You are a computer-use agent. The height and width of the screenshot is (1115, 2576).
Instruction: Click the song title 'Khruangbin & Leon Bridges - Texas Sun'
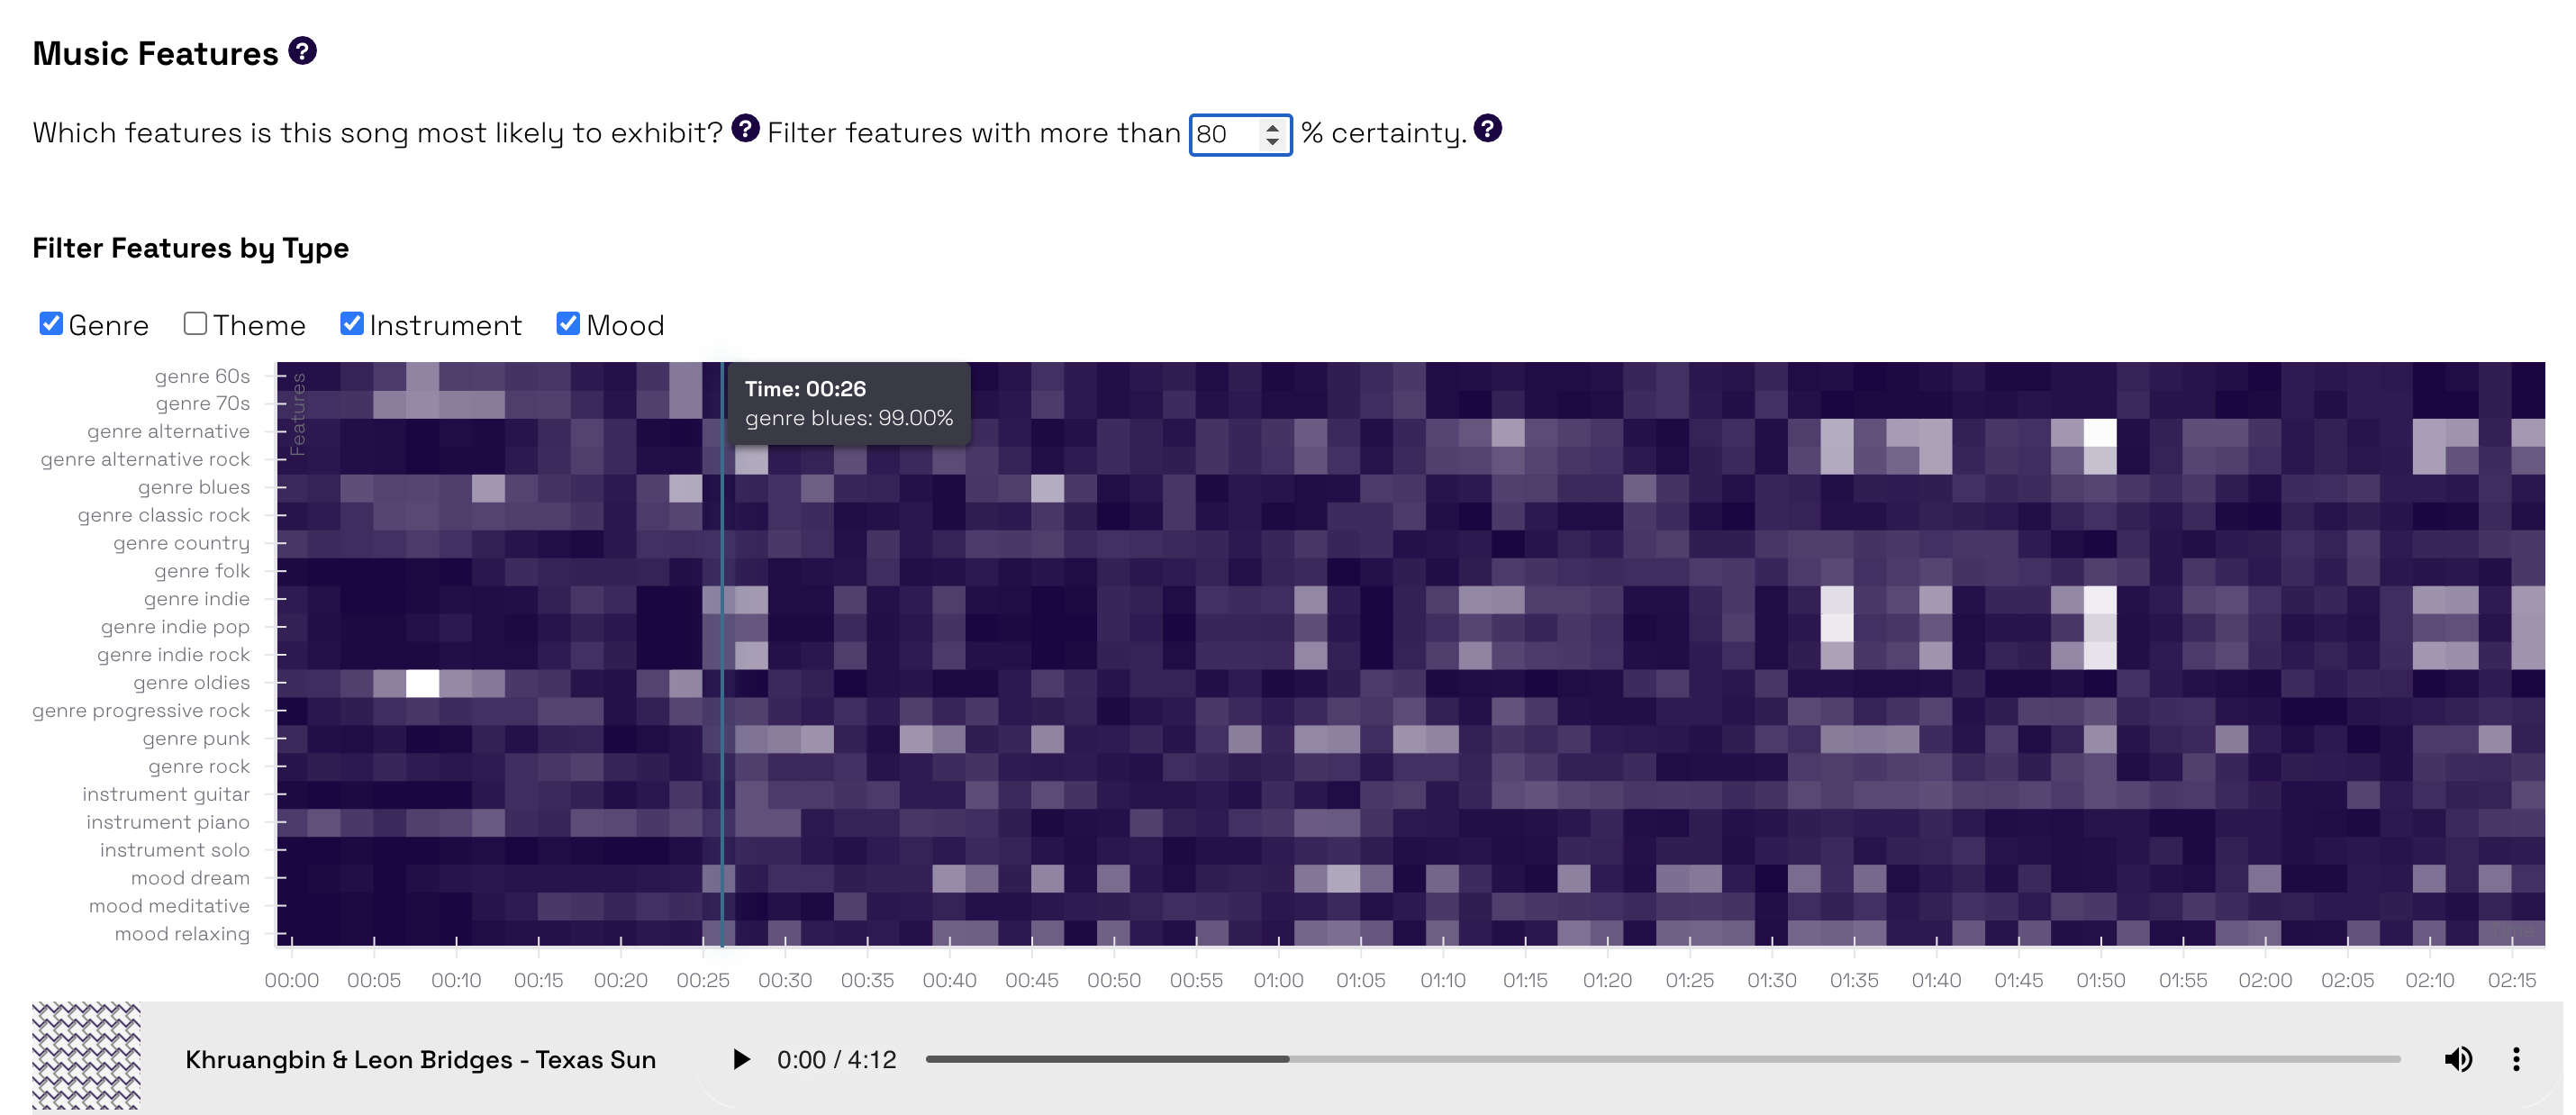[420, 1059]
